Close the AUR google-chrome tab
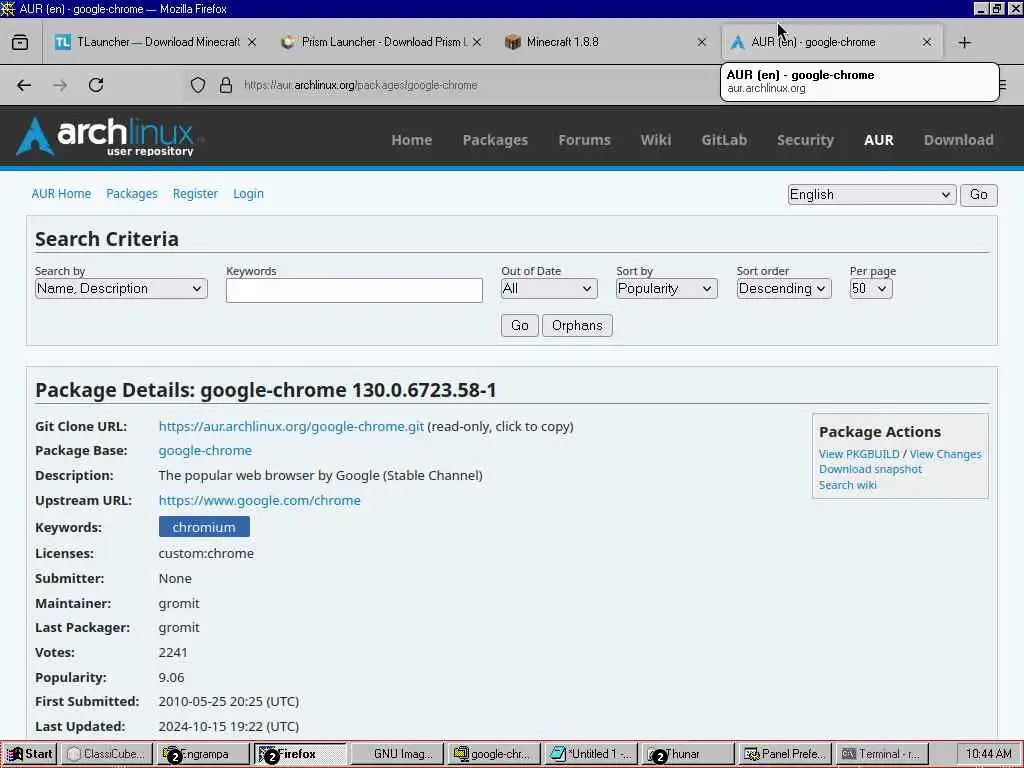1024x768 pixels. coord(927,42)
